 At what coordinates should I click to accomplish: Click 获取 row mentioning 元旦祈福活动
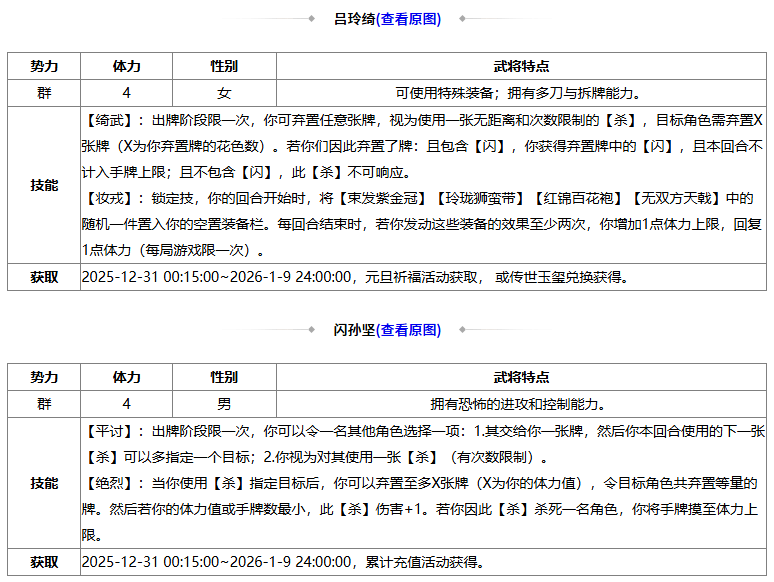(x=387, y=277)
